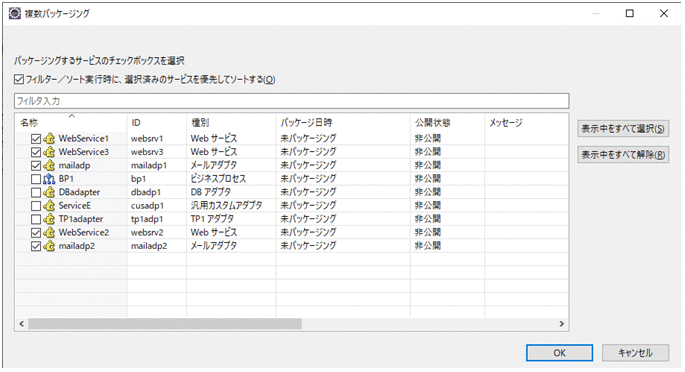The height and width of the screenshot is (372, 685).
Task: Click the TP1 アダプタ type cell
Action: tap(212, 219)
